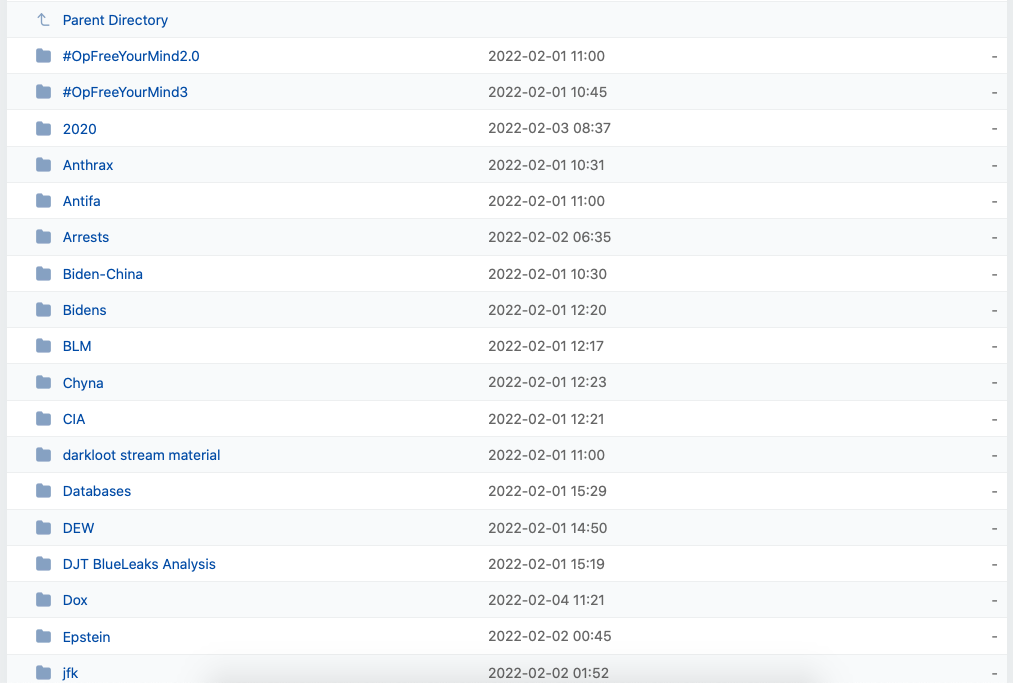The height and width of the screenshot is (683, 1013).
Task: Select the Bidens folder icon
Action: coord(43,310)
